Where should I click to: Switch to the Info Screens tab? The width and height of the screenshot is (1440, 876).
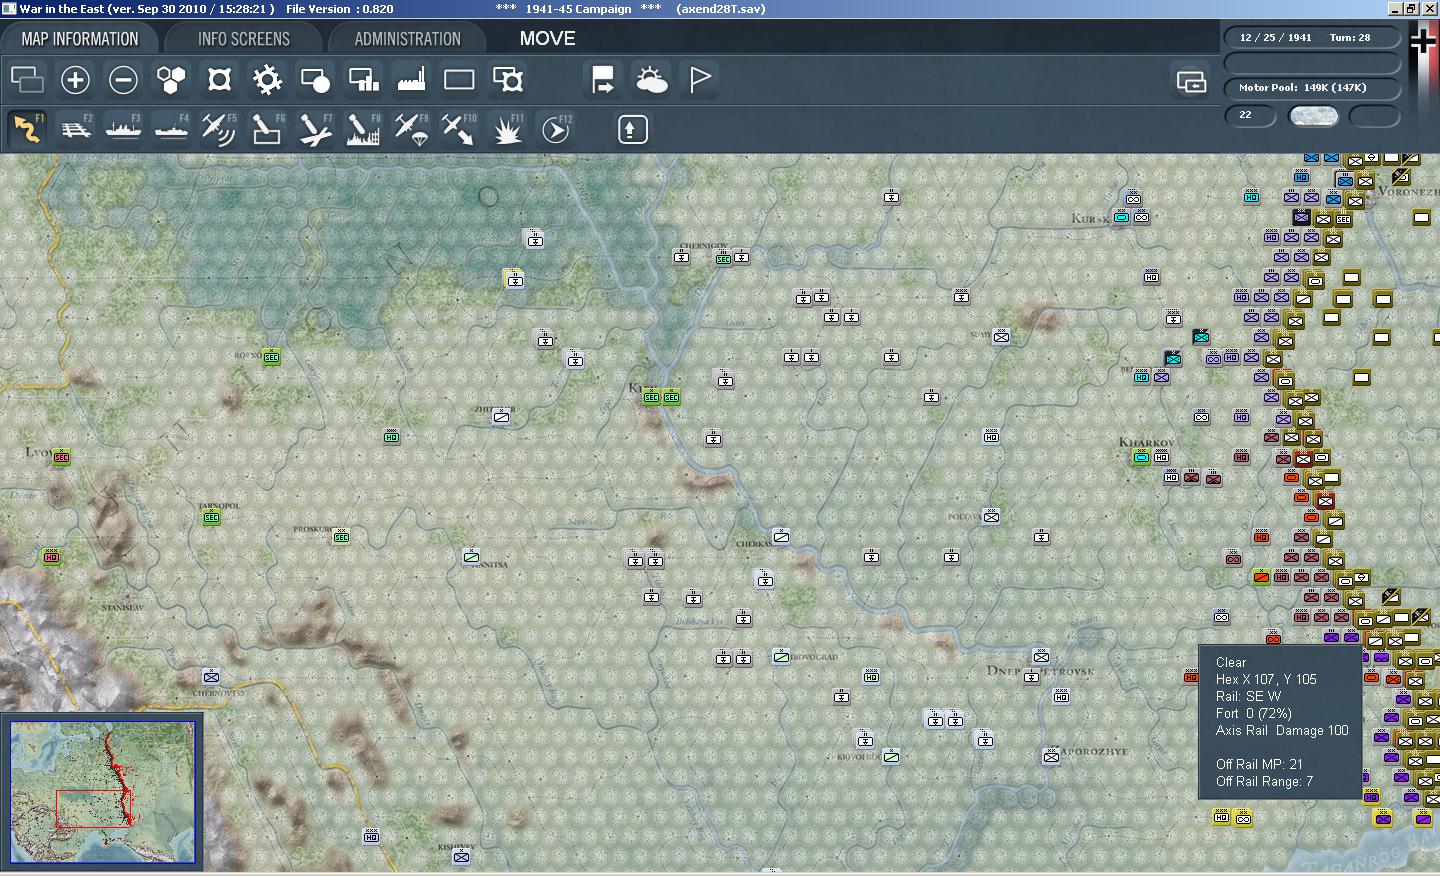click(244, 39)
